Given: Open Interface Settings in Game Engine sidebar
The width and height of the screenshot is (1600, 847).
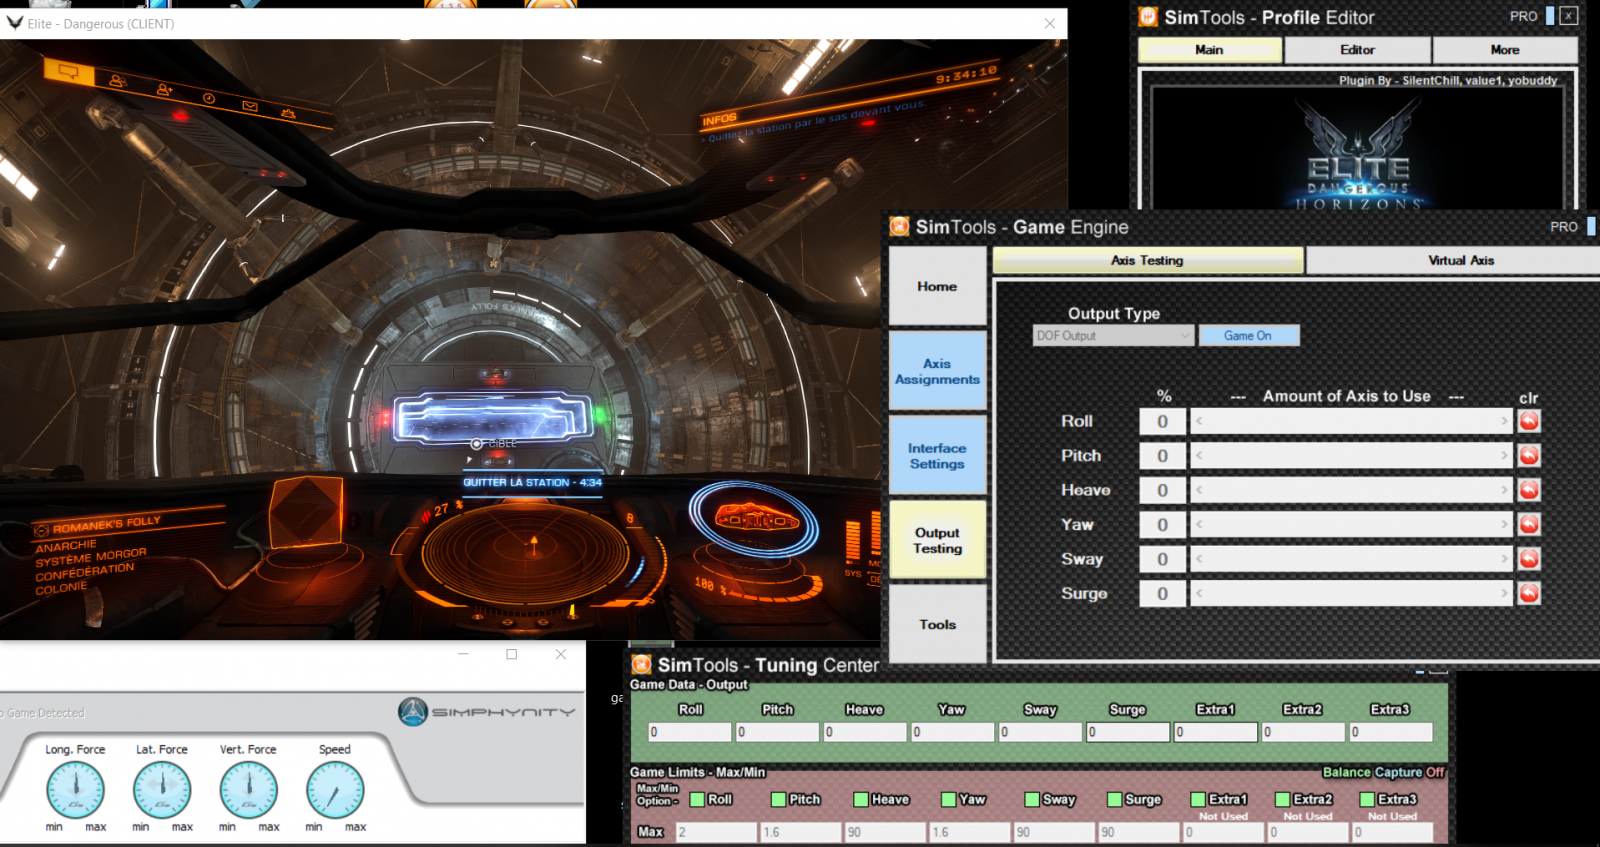Looking at the screenshot, I should click(937, 456).
